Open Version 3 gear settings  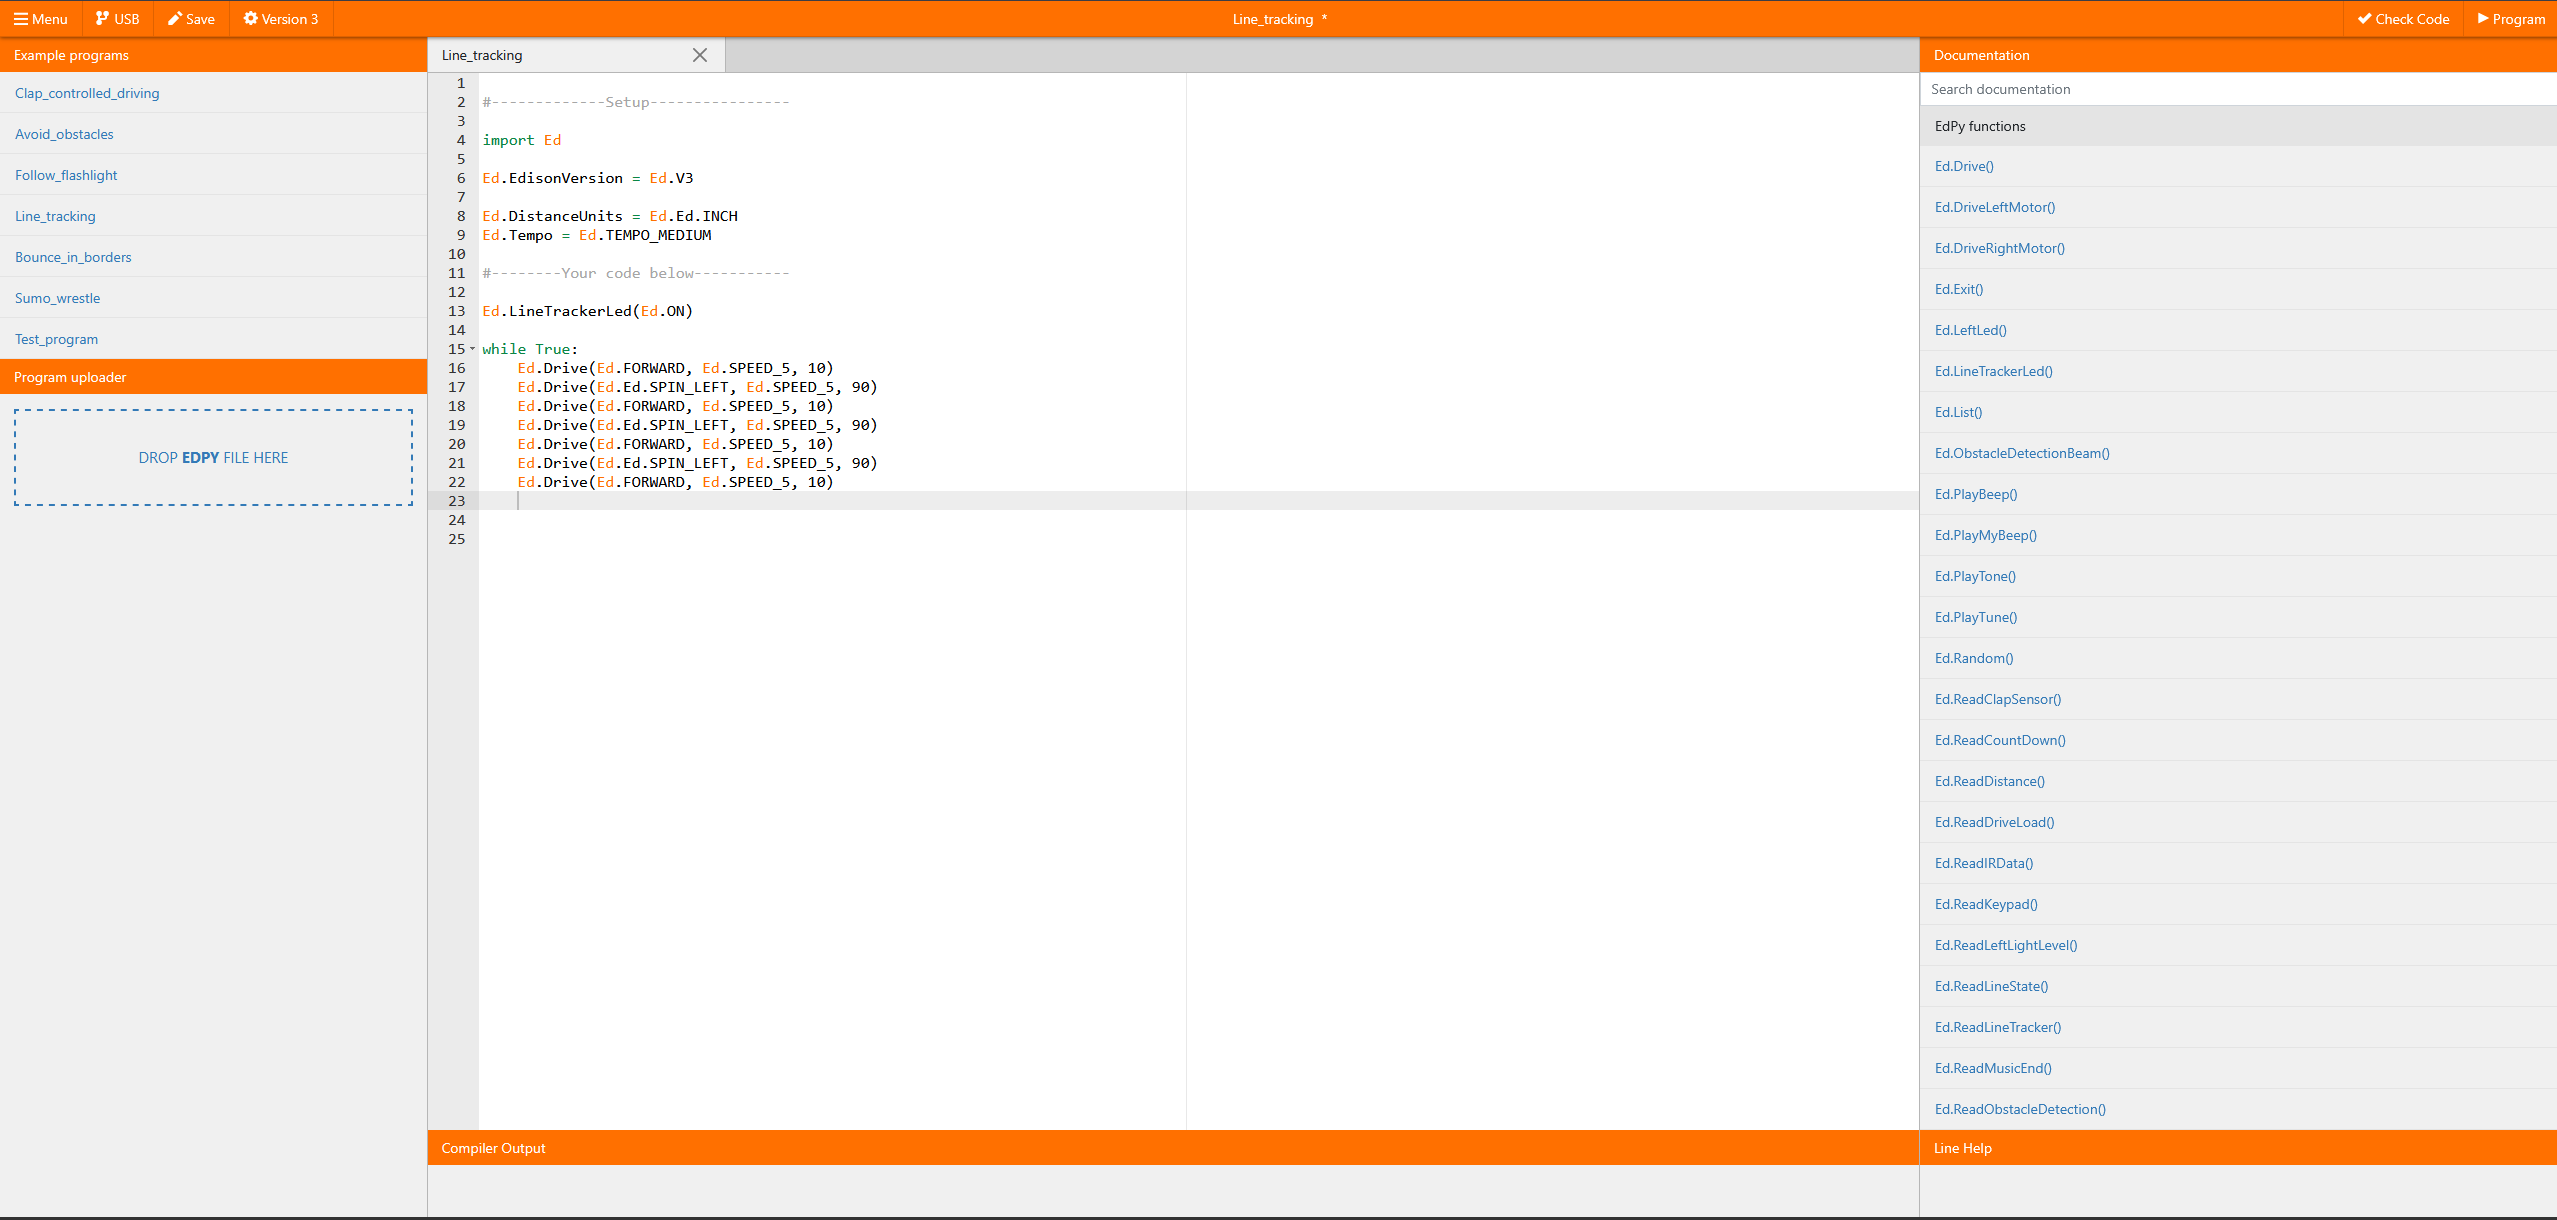click(x=251, y=19)
